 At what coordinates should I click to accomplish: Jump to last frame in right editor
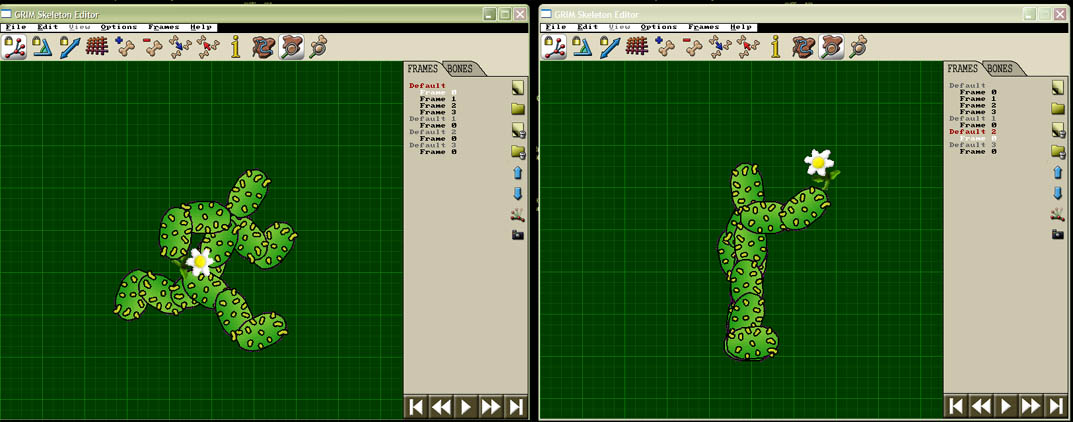click(1056, 406)
